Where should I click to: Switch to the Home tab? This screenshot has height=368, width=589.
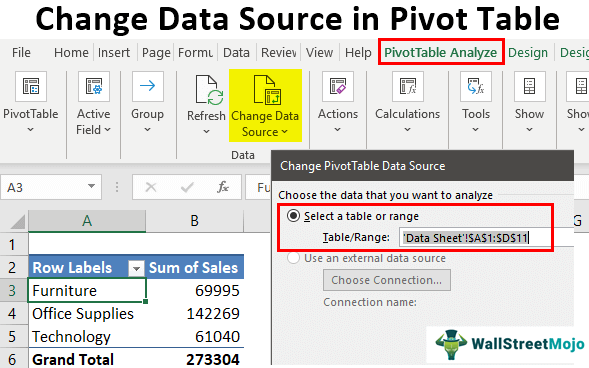pyautogui.click(x=71, y=53)
